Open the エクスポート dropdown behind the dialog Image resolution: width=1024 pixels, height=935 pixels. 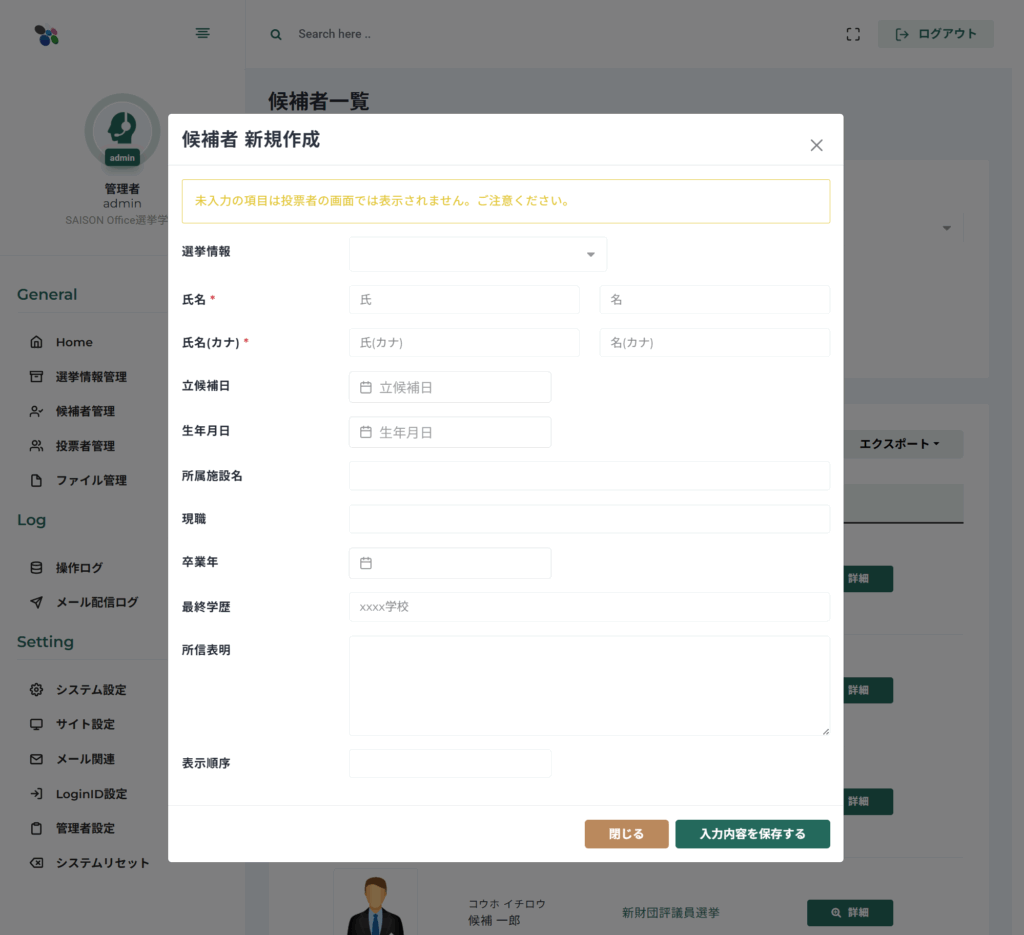pyautogui.click(x=903, y=444)
